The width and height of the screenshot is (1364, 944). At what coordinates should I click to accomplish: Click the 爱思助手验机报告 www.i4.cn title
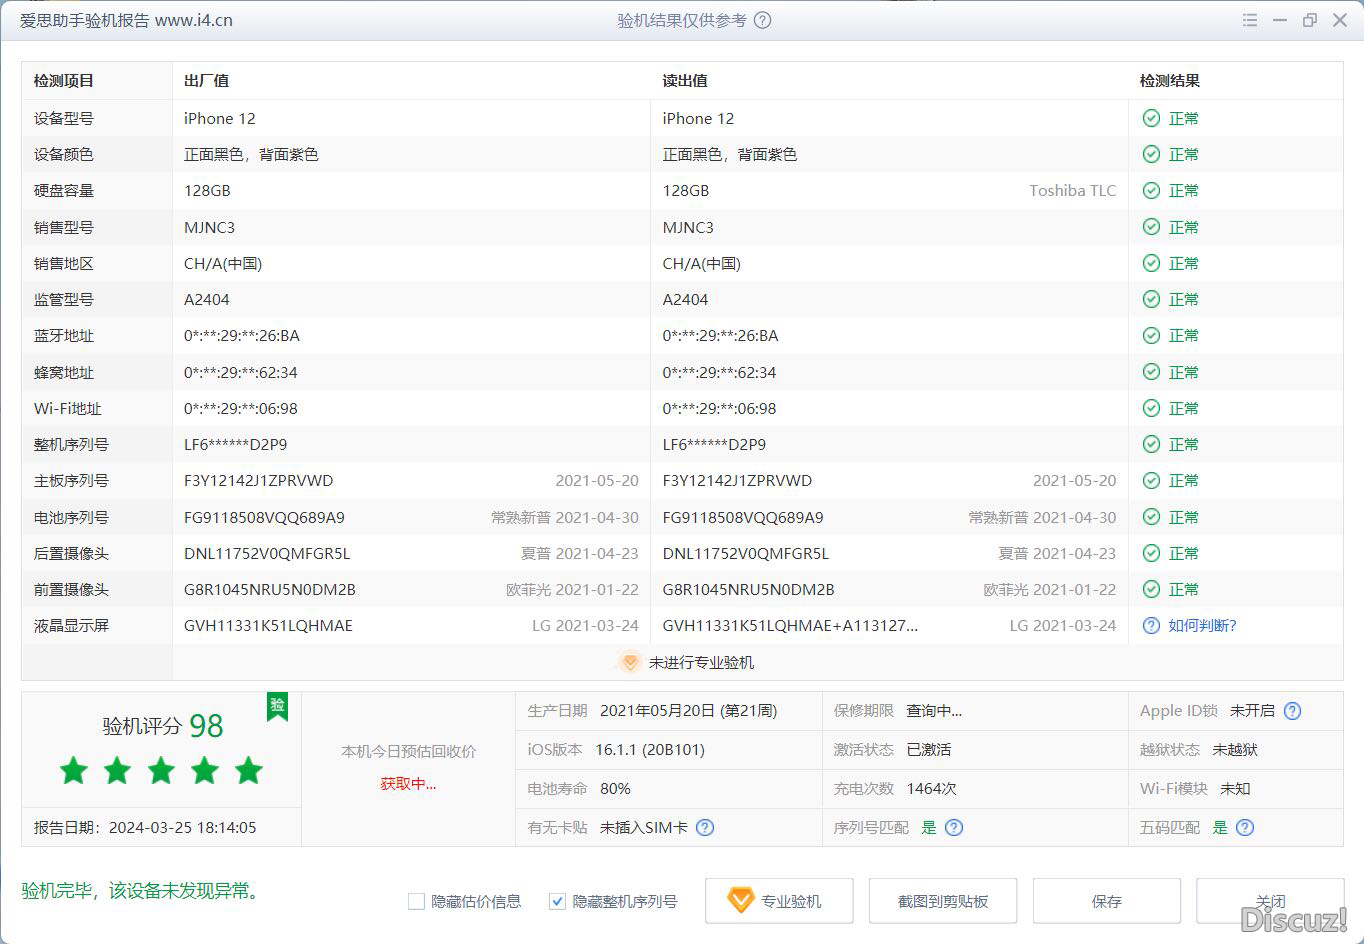click(126, 20)
